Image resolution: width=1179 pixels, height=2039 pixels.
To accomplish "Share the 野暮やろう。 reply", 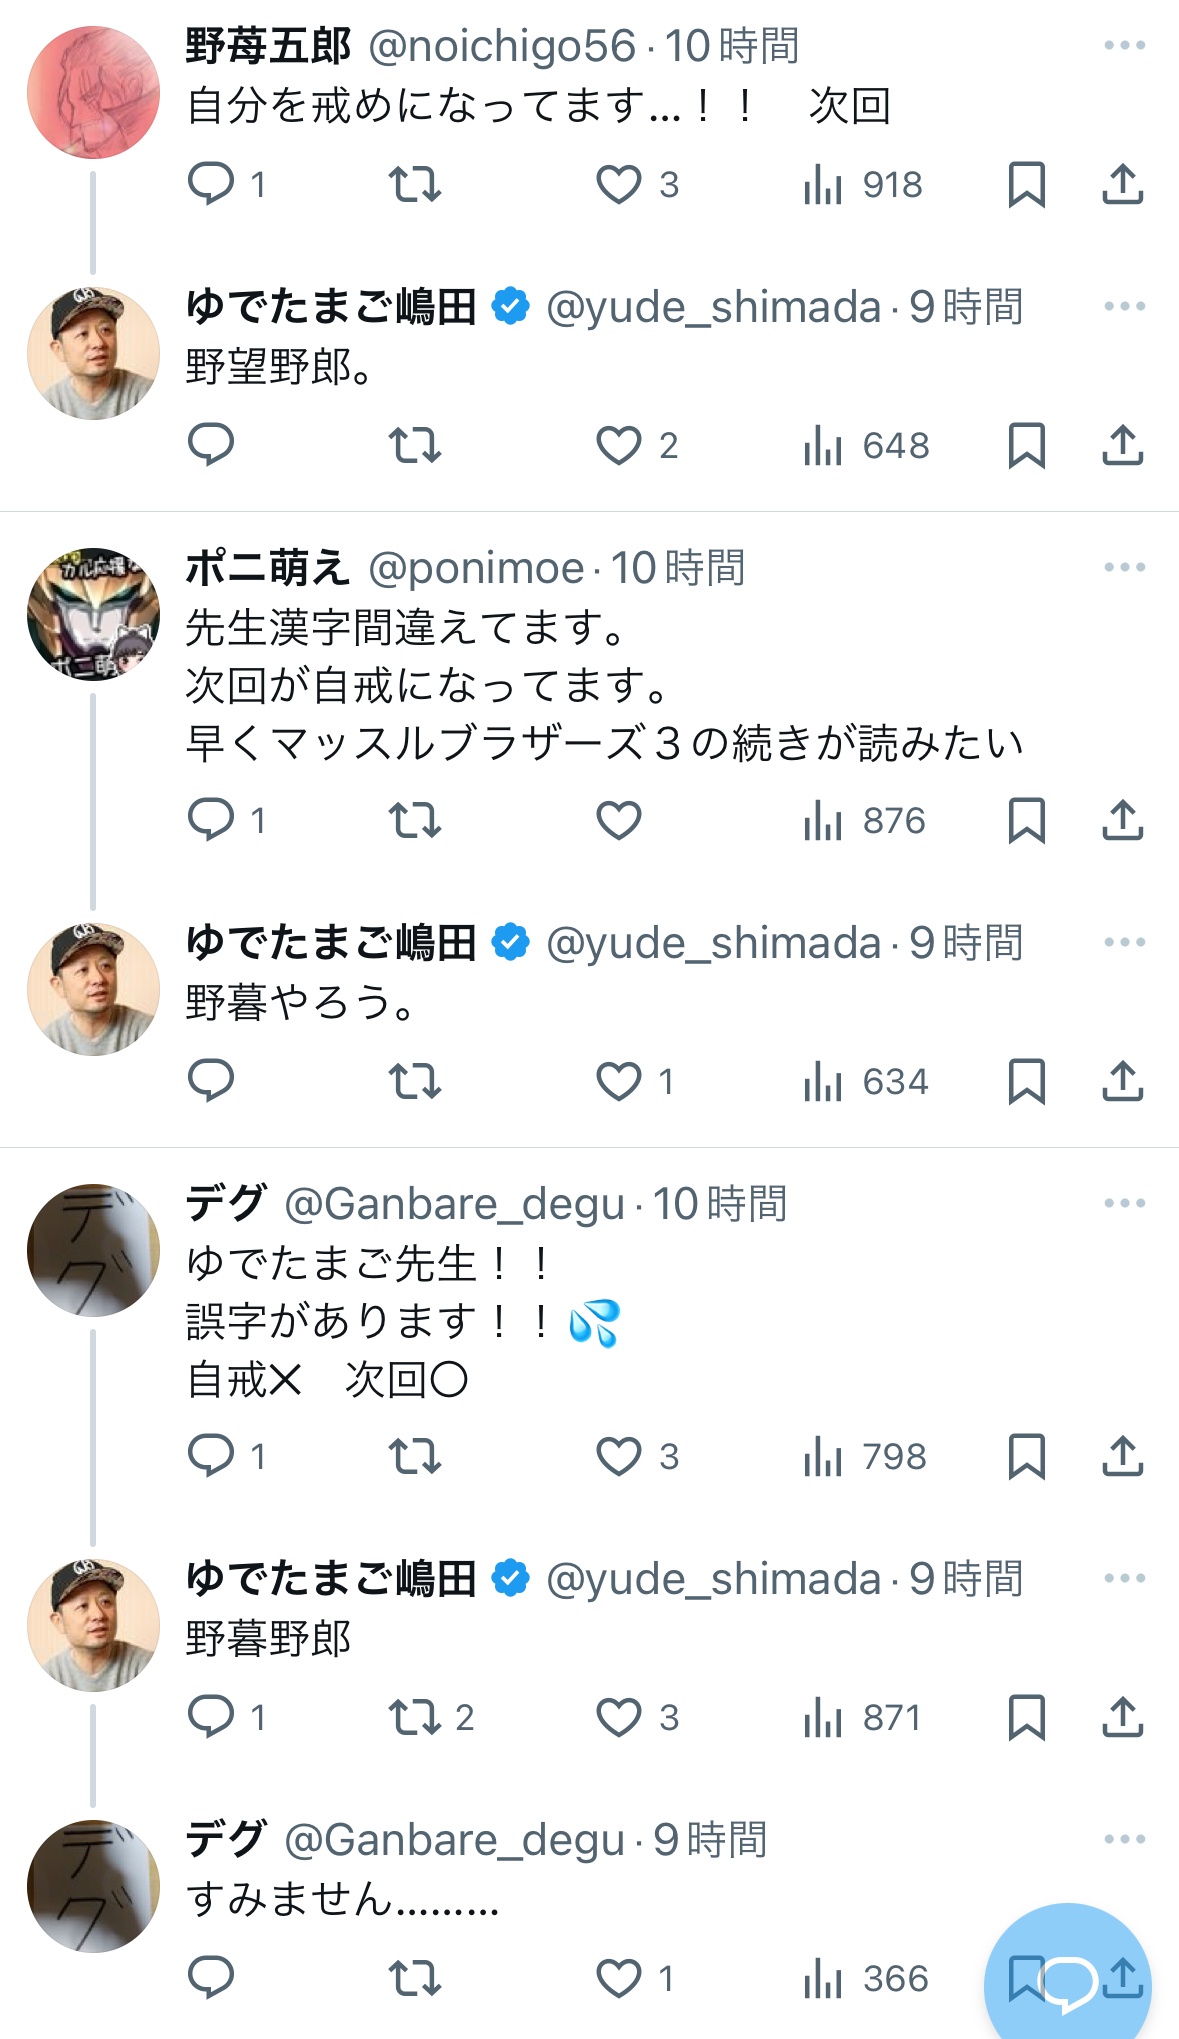I will coord(1122,1082).
